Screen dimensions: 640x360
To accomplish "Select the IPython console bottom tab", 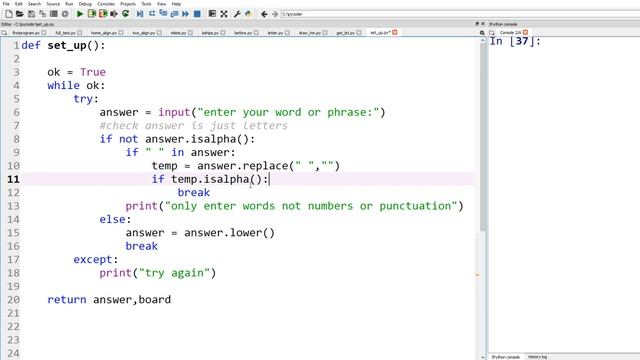I will tap(505, 357).
